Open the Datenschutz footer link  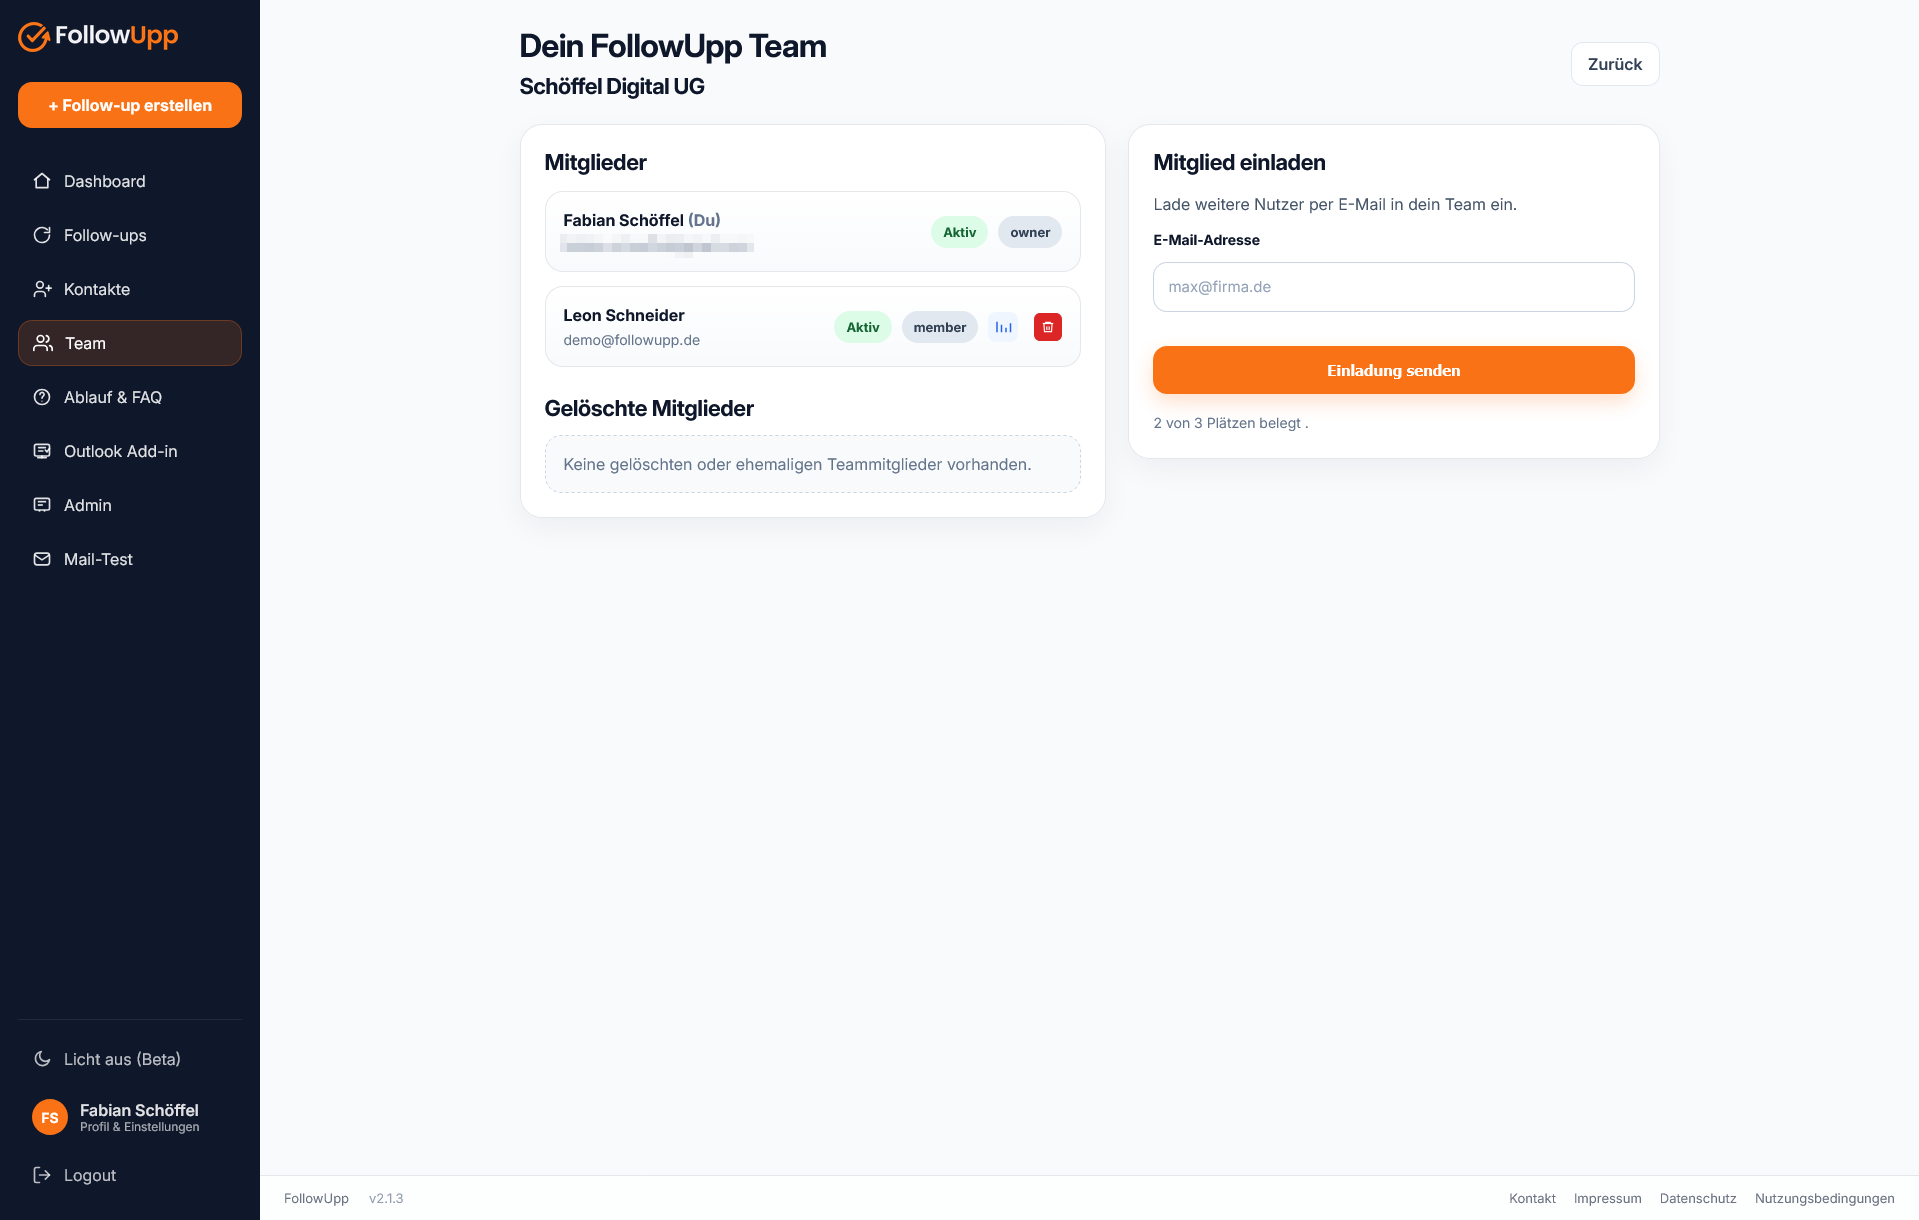(1698, 1198)
